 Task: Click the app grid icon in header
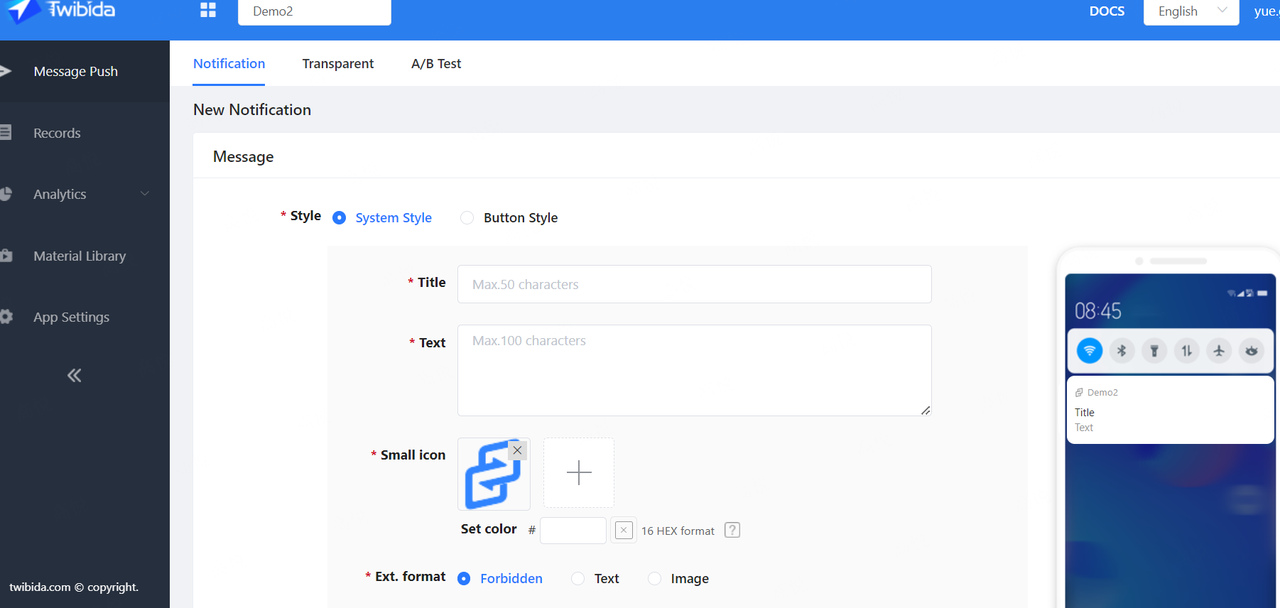coord(208,11)
